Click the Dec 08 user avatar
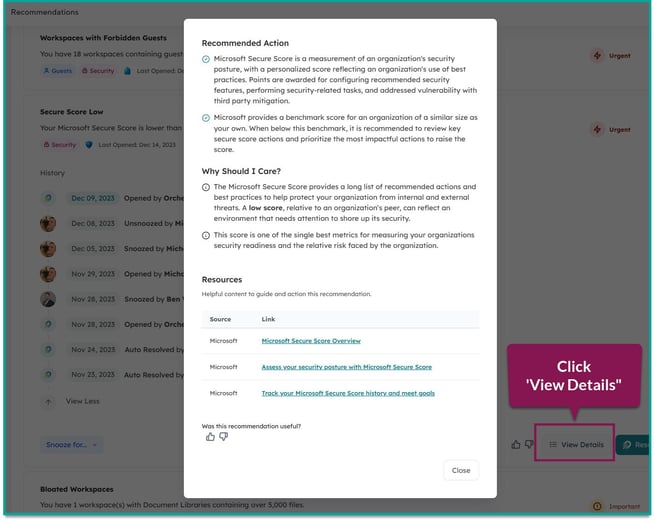Viewport: 655px width, 522px height. [x=48, y=224]
